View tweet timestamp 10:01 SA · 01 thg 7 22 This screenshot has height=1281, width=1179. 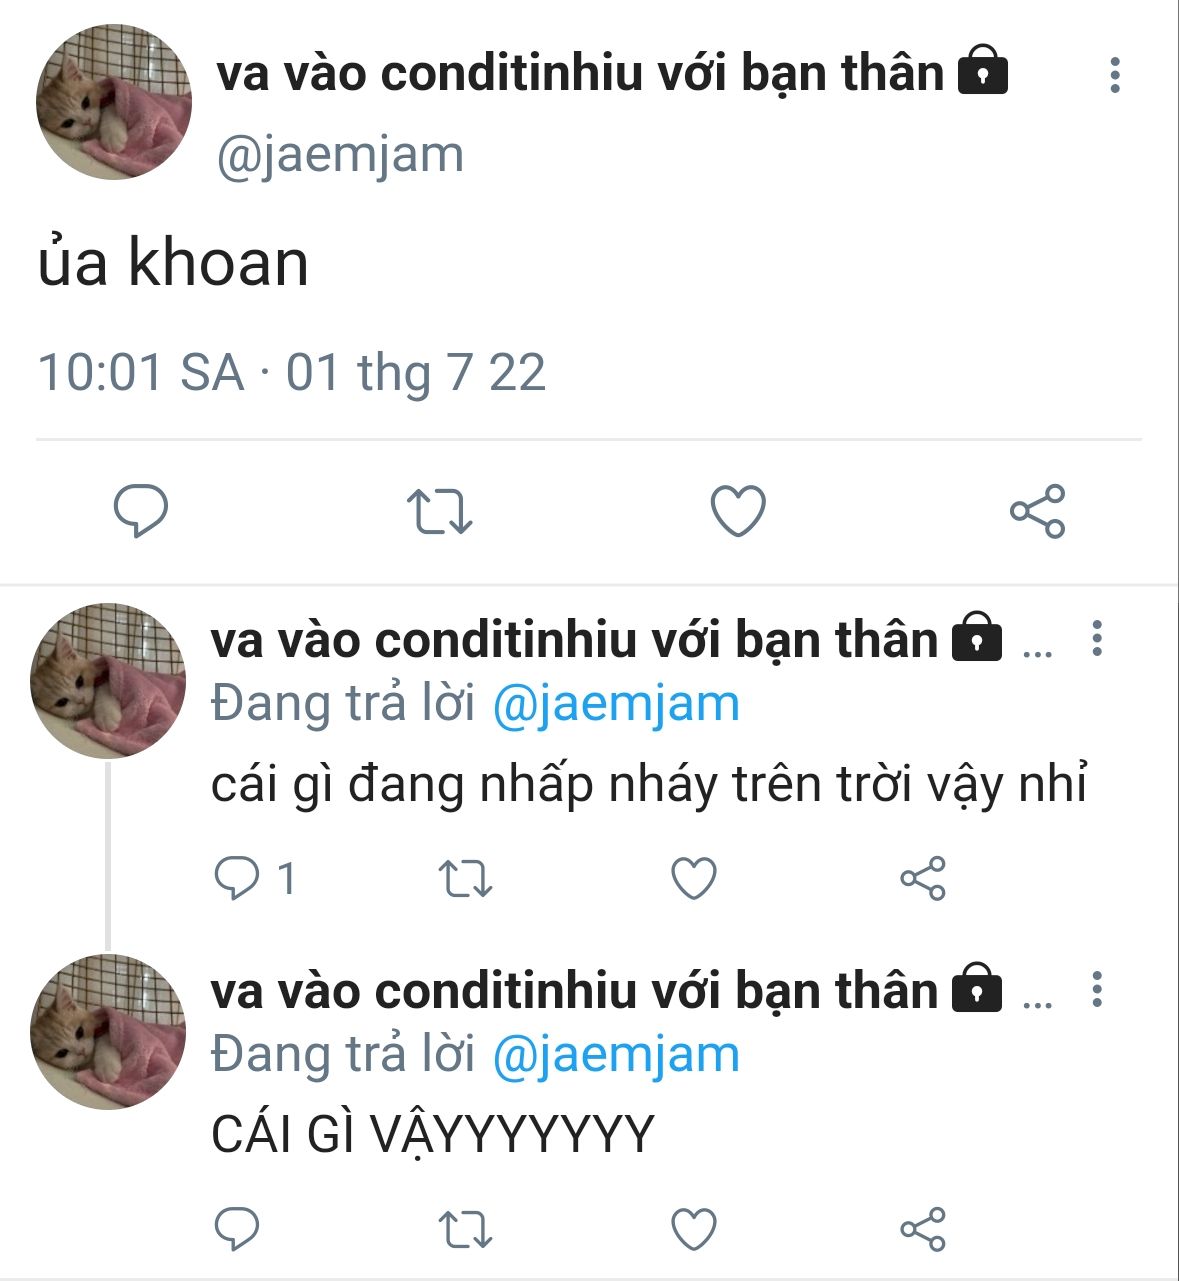click(x=292, y=372)
